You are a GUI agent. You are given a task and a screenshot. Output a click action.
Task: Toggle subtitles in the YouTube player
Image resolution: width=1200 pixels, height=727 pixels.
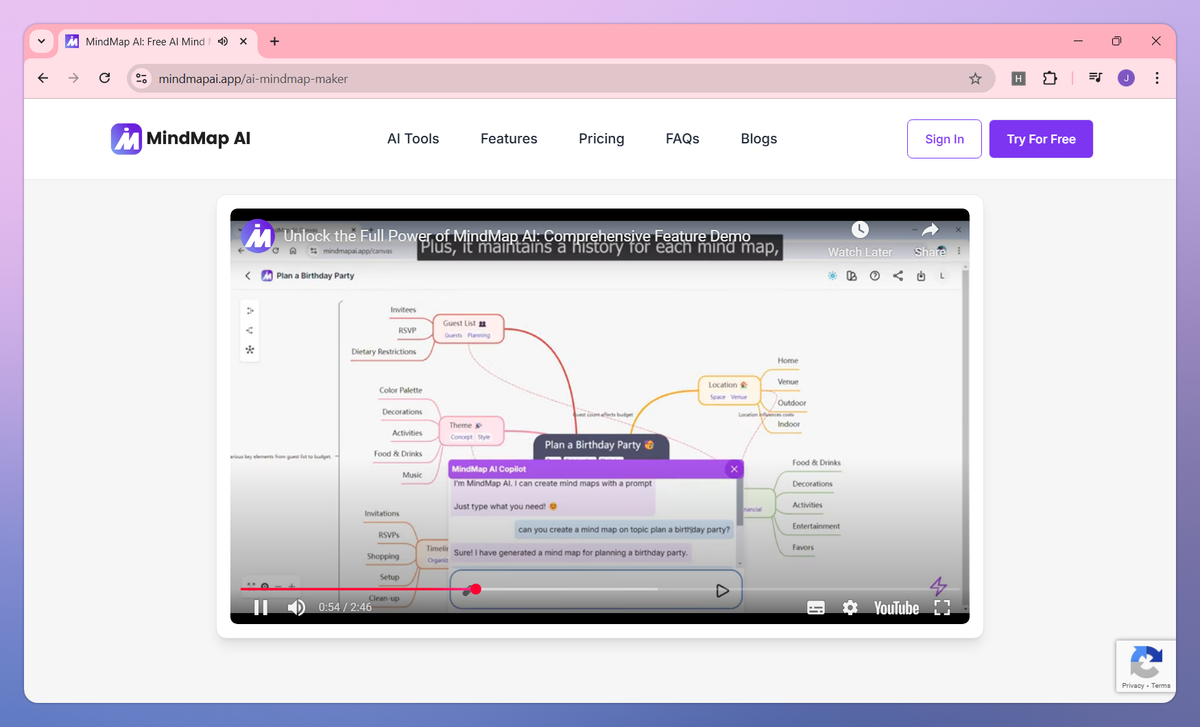coord(816,607)
